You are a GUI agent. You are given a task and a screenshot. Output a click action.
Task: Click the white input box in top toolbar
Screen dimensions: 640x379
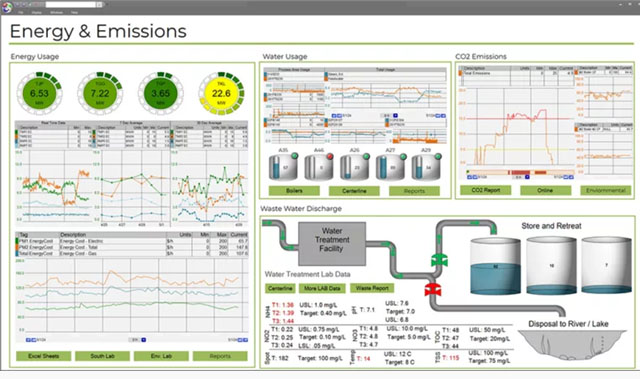(x=70, y=4)
